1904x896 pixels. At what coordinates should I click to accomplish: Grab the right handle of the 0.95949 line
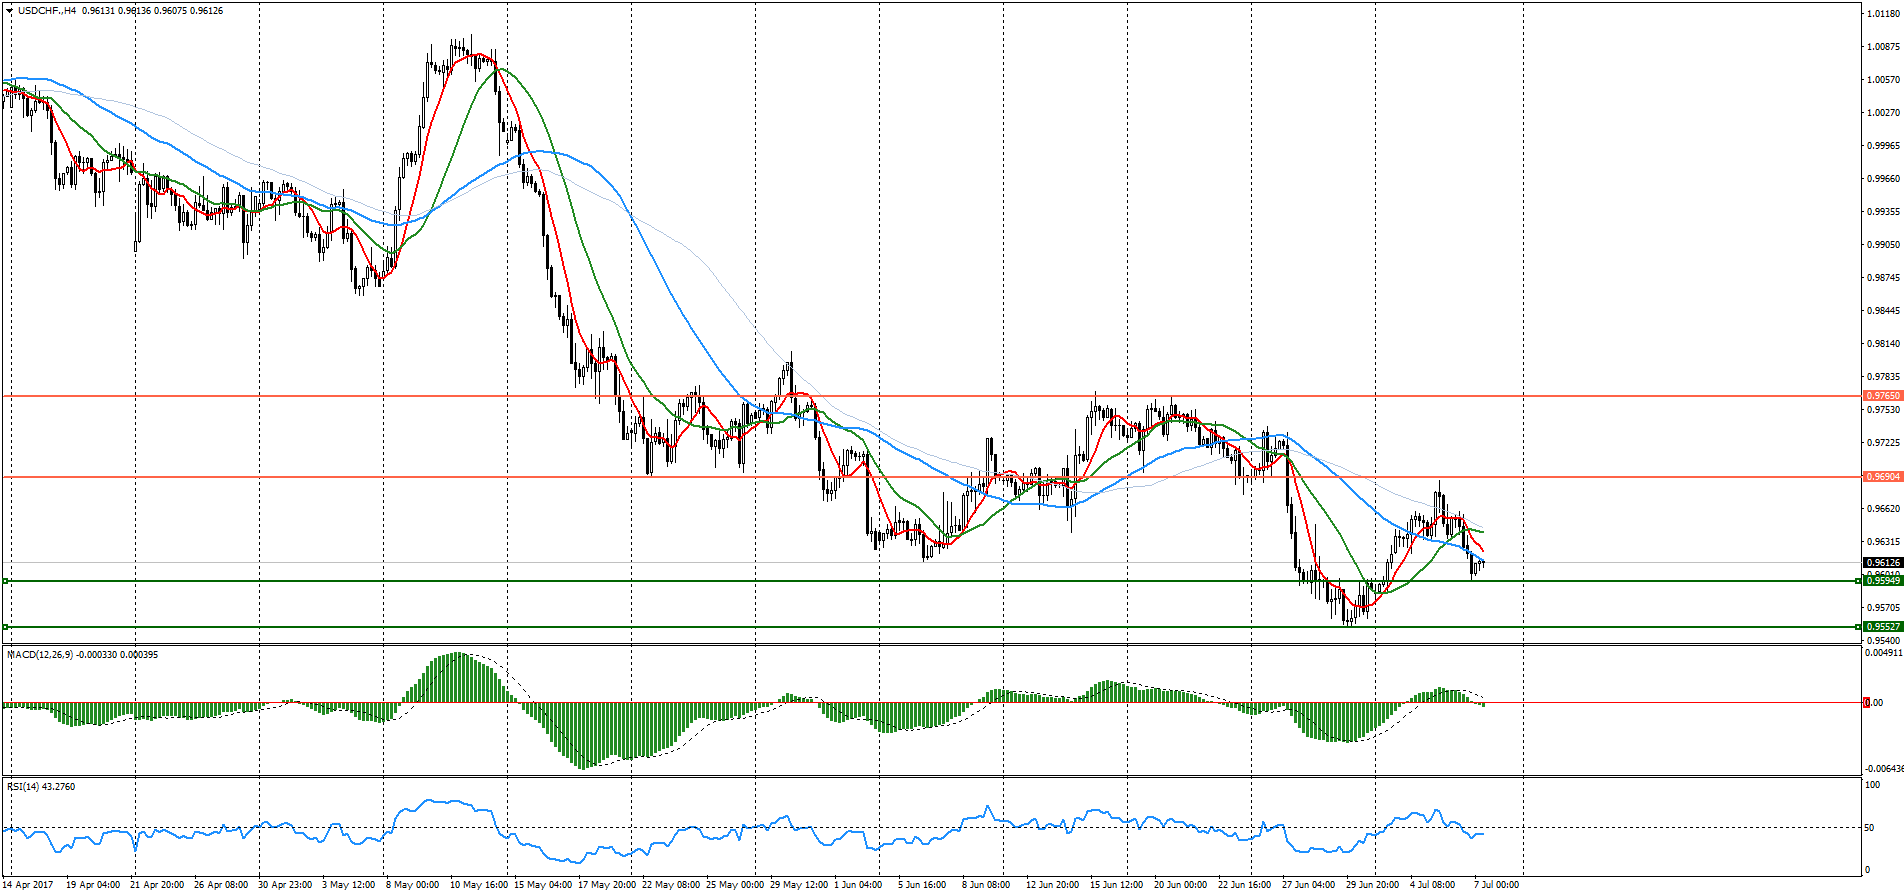pyautogui.click(x=1858, y=581)
